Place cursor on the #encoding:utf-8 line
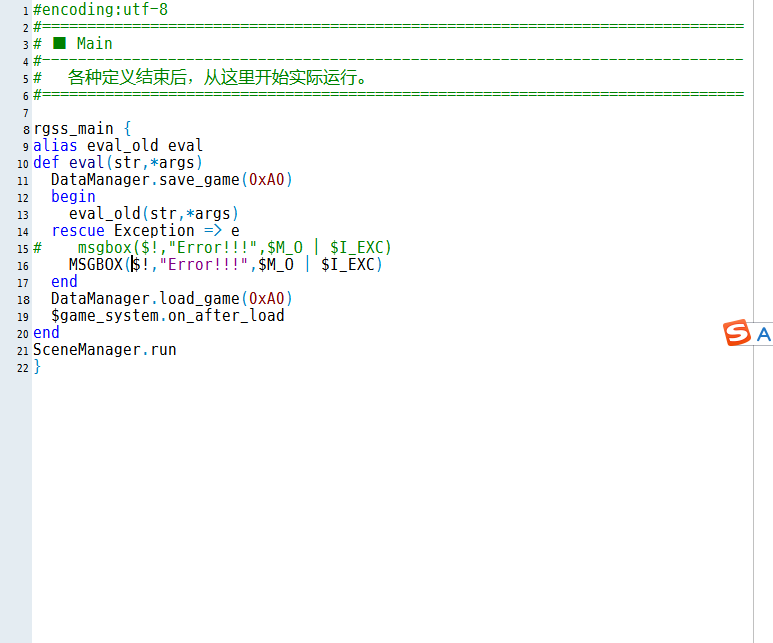 pos(101,9)
